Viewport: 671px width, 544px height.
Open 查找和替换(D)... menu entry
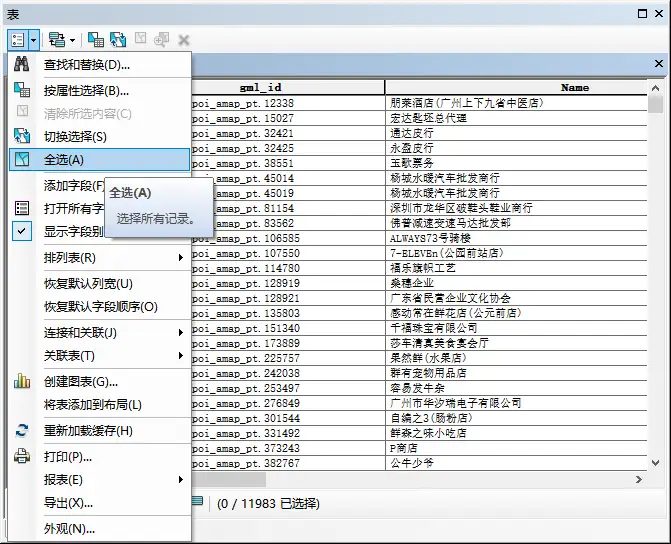coord(99,65)
